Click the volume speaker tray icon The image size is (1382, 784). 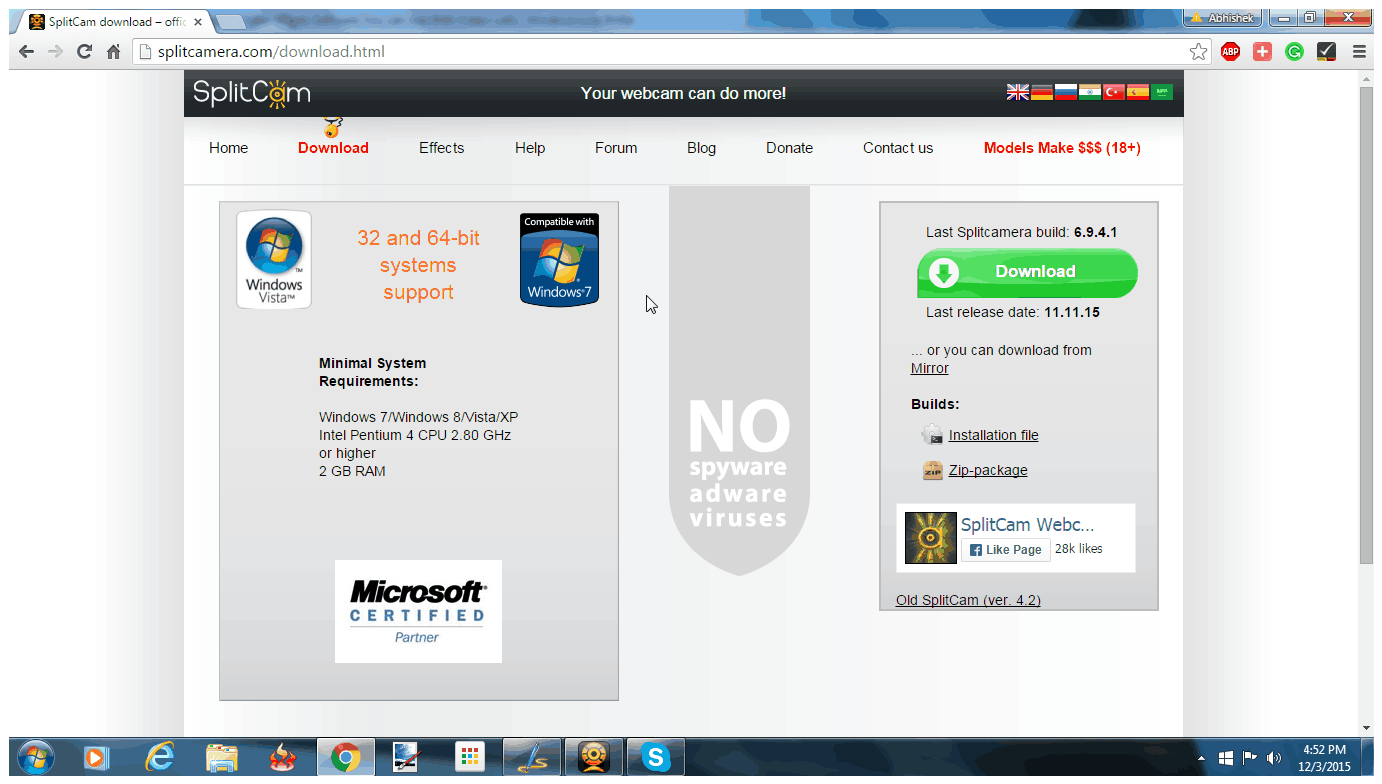(x=1274, y=758)
